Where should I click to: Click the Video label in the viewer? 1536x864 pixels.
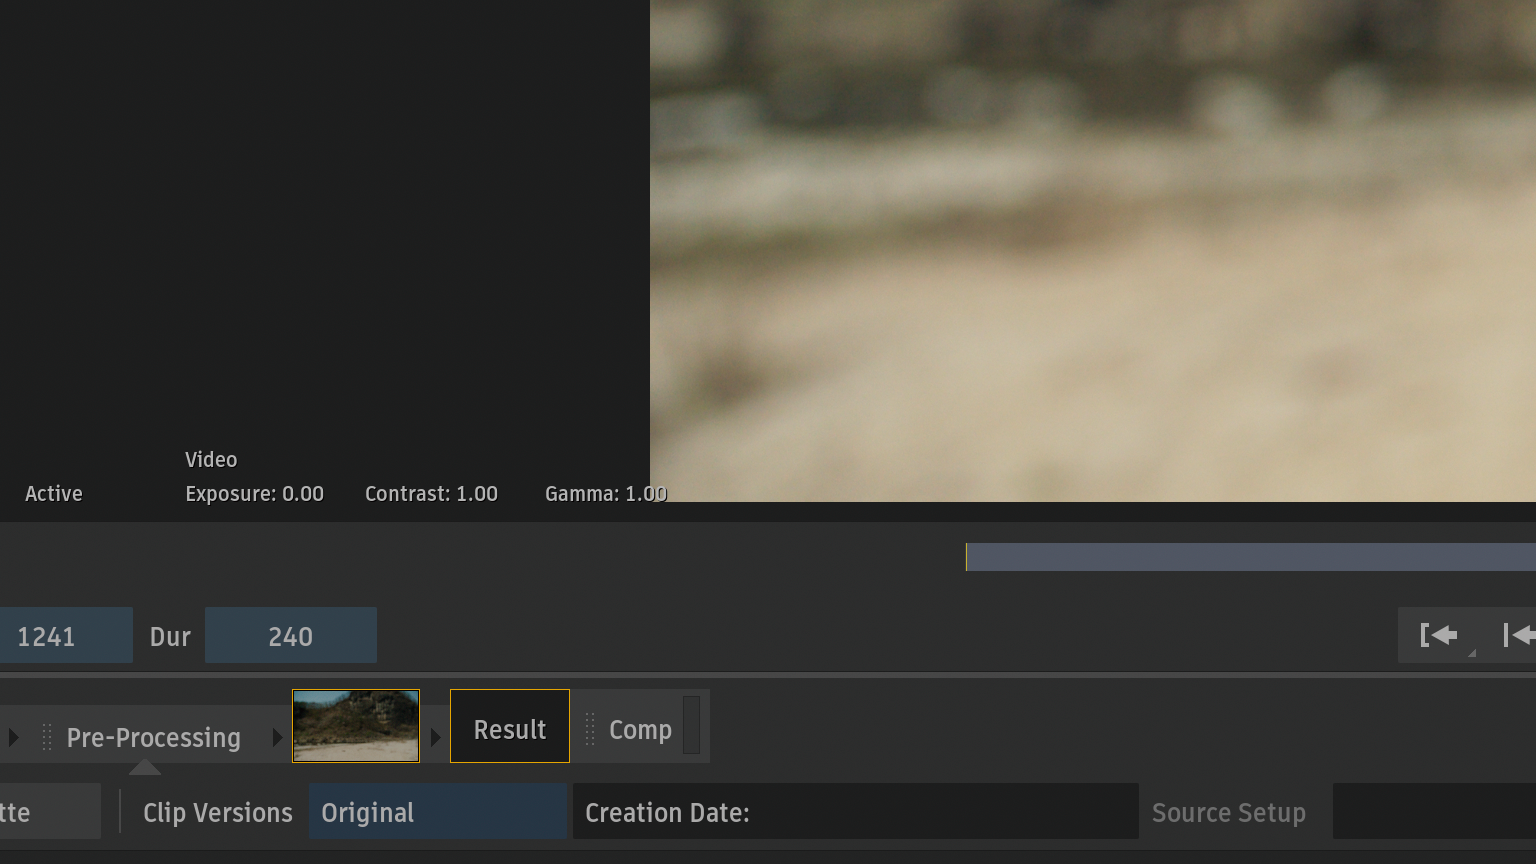tap(211, 460)
